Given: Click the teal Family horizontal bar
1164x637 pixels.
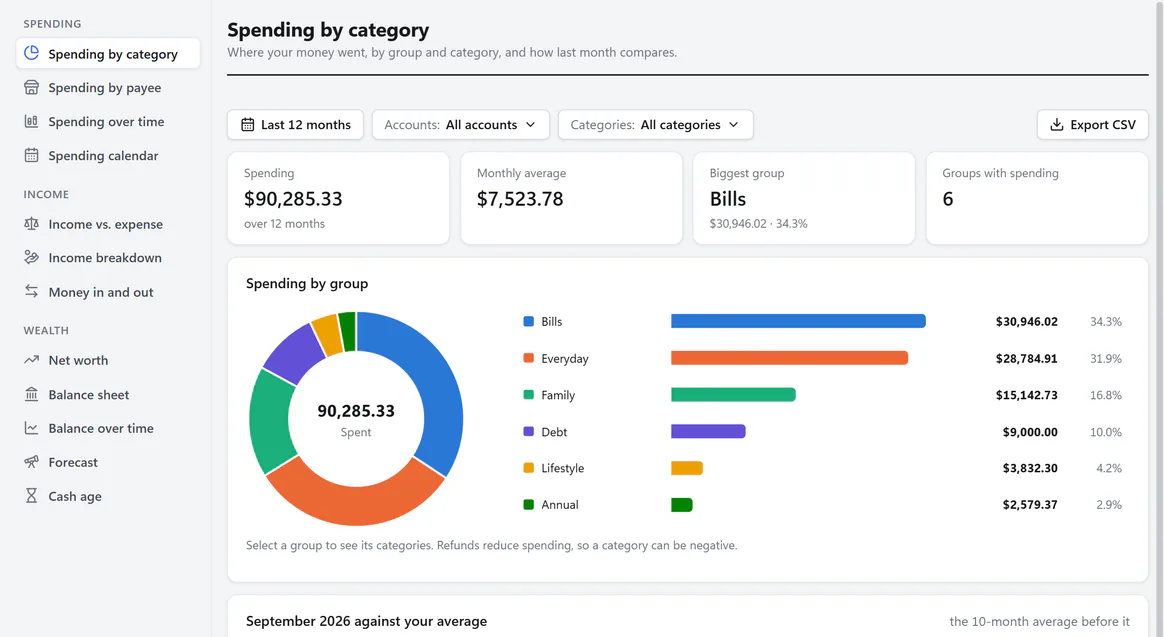Looking at the screenshot, I should coord(733,394).
